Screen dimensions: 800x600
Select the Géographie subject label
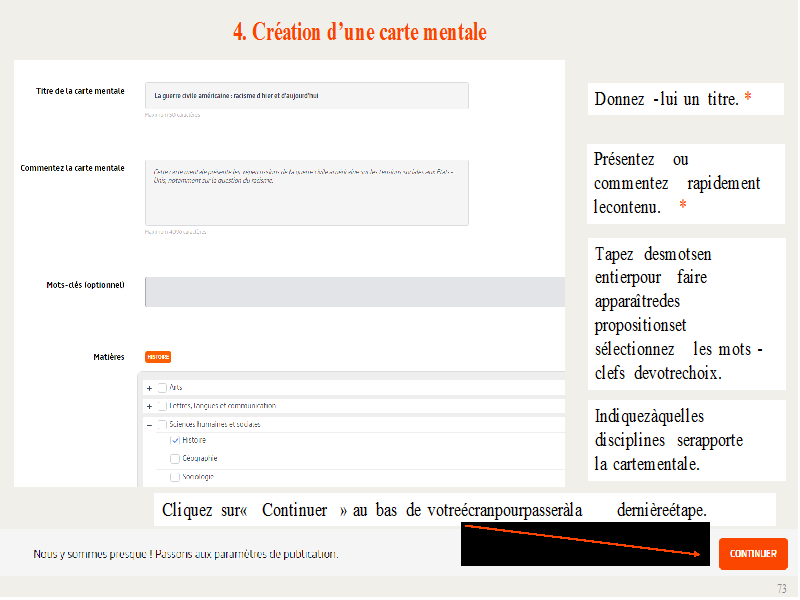click(x=200, y=459)
